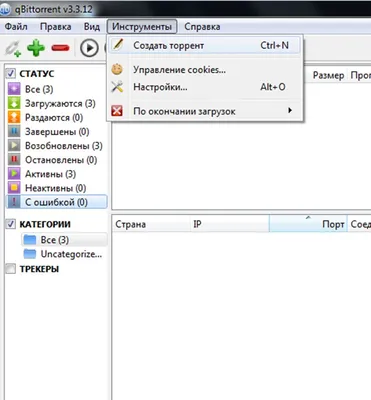Click the red X icon beside По окончании загрузок

(x=117, y=111)
